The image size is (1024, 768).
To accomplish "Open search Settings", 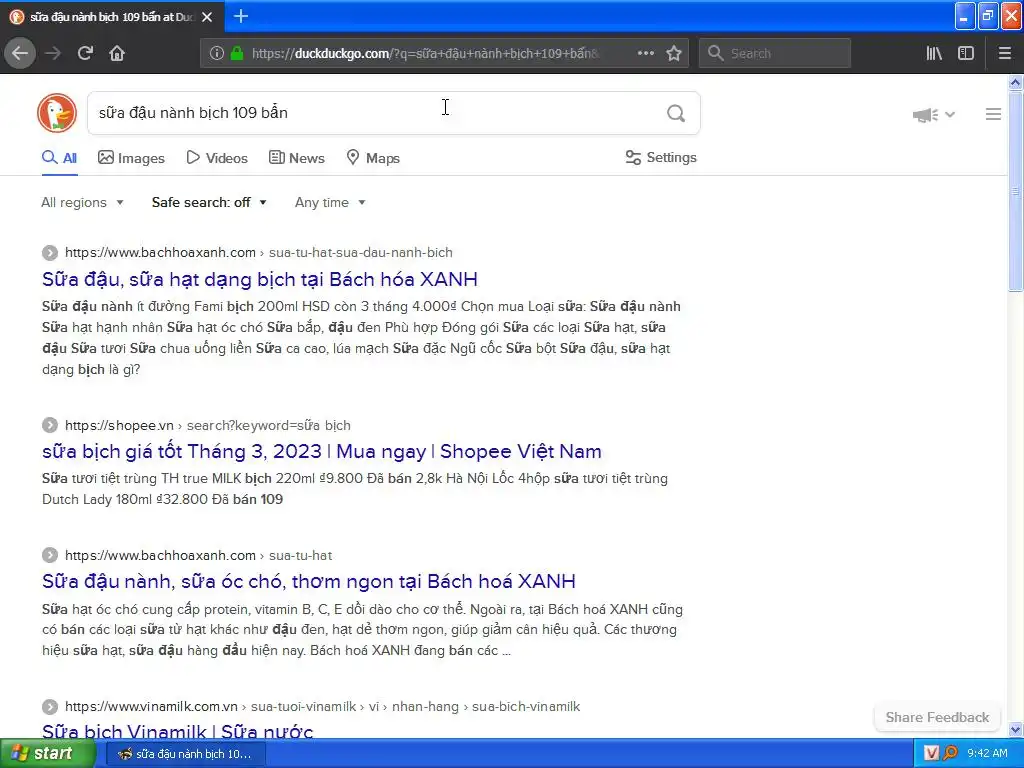I will click(x=661, y=157).
